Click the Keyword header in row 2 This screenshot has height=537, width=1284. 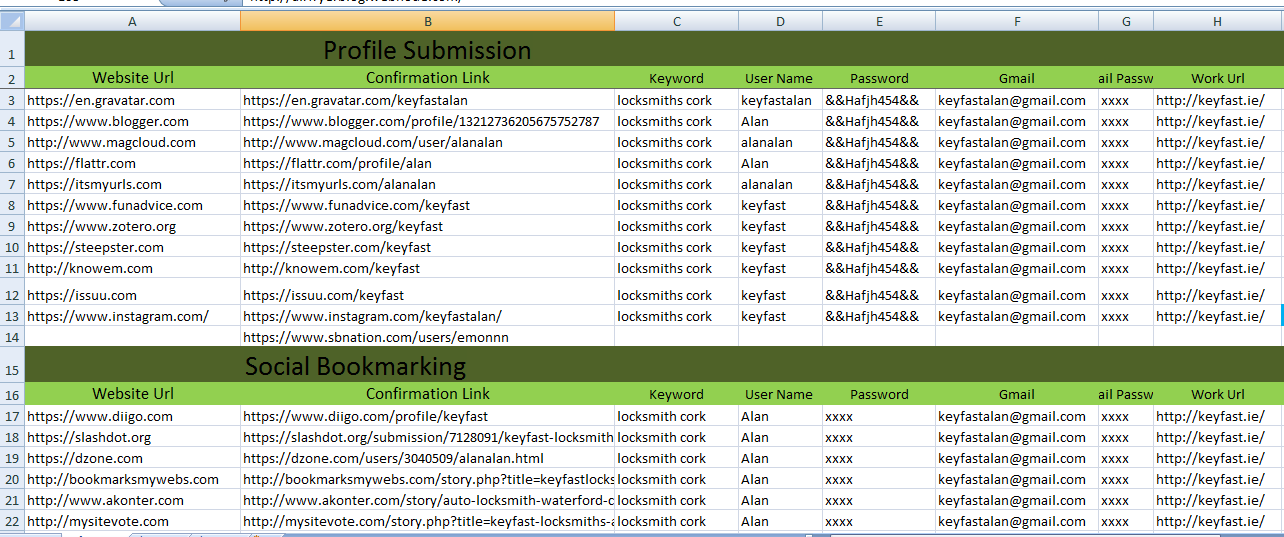(677, 78)
